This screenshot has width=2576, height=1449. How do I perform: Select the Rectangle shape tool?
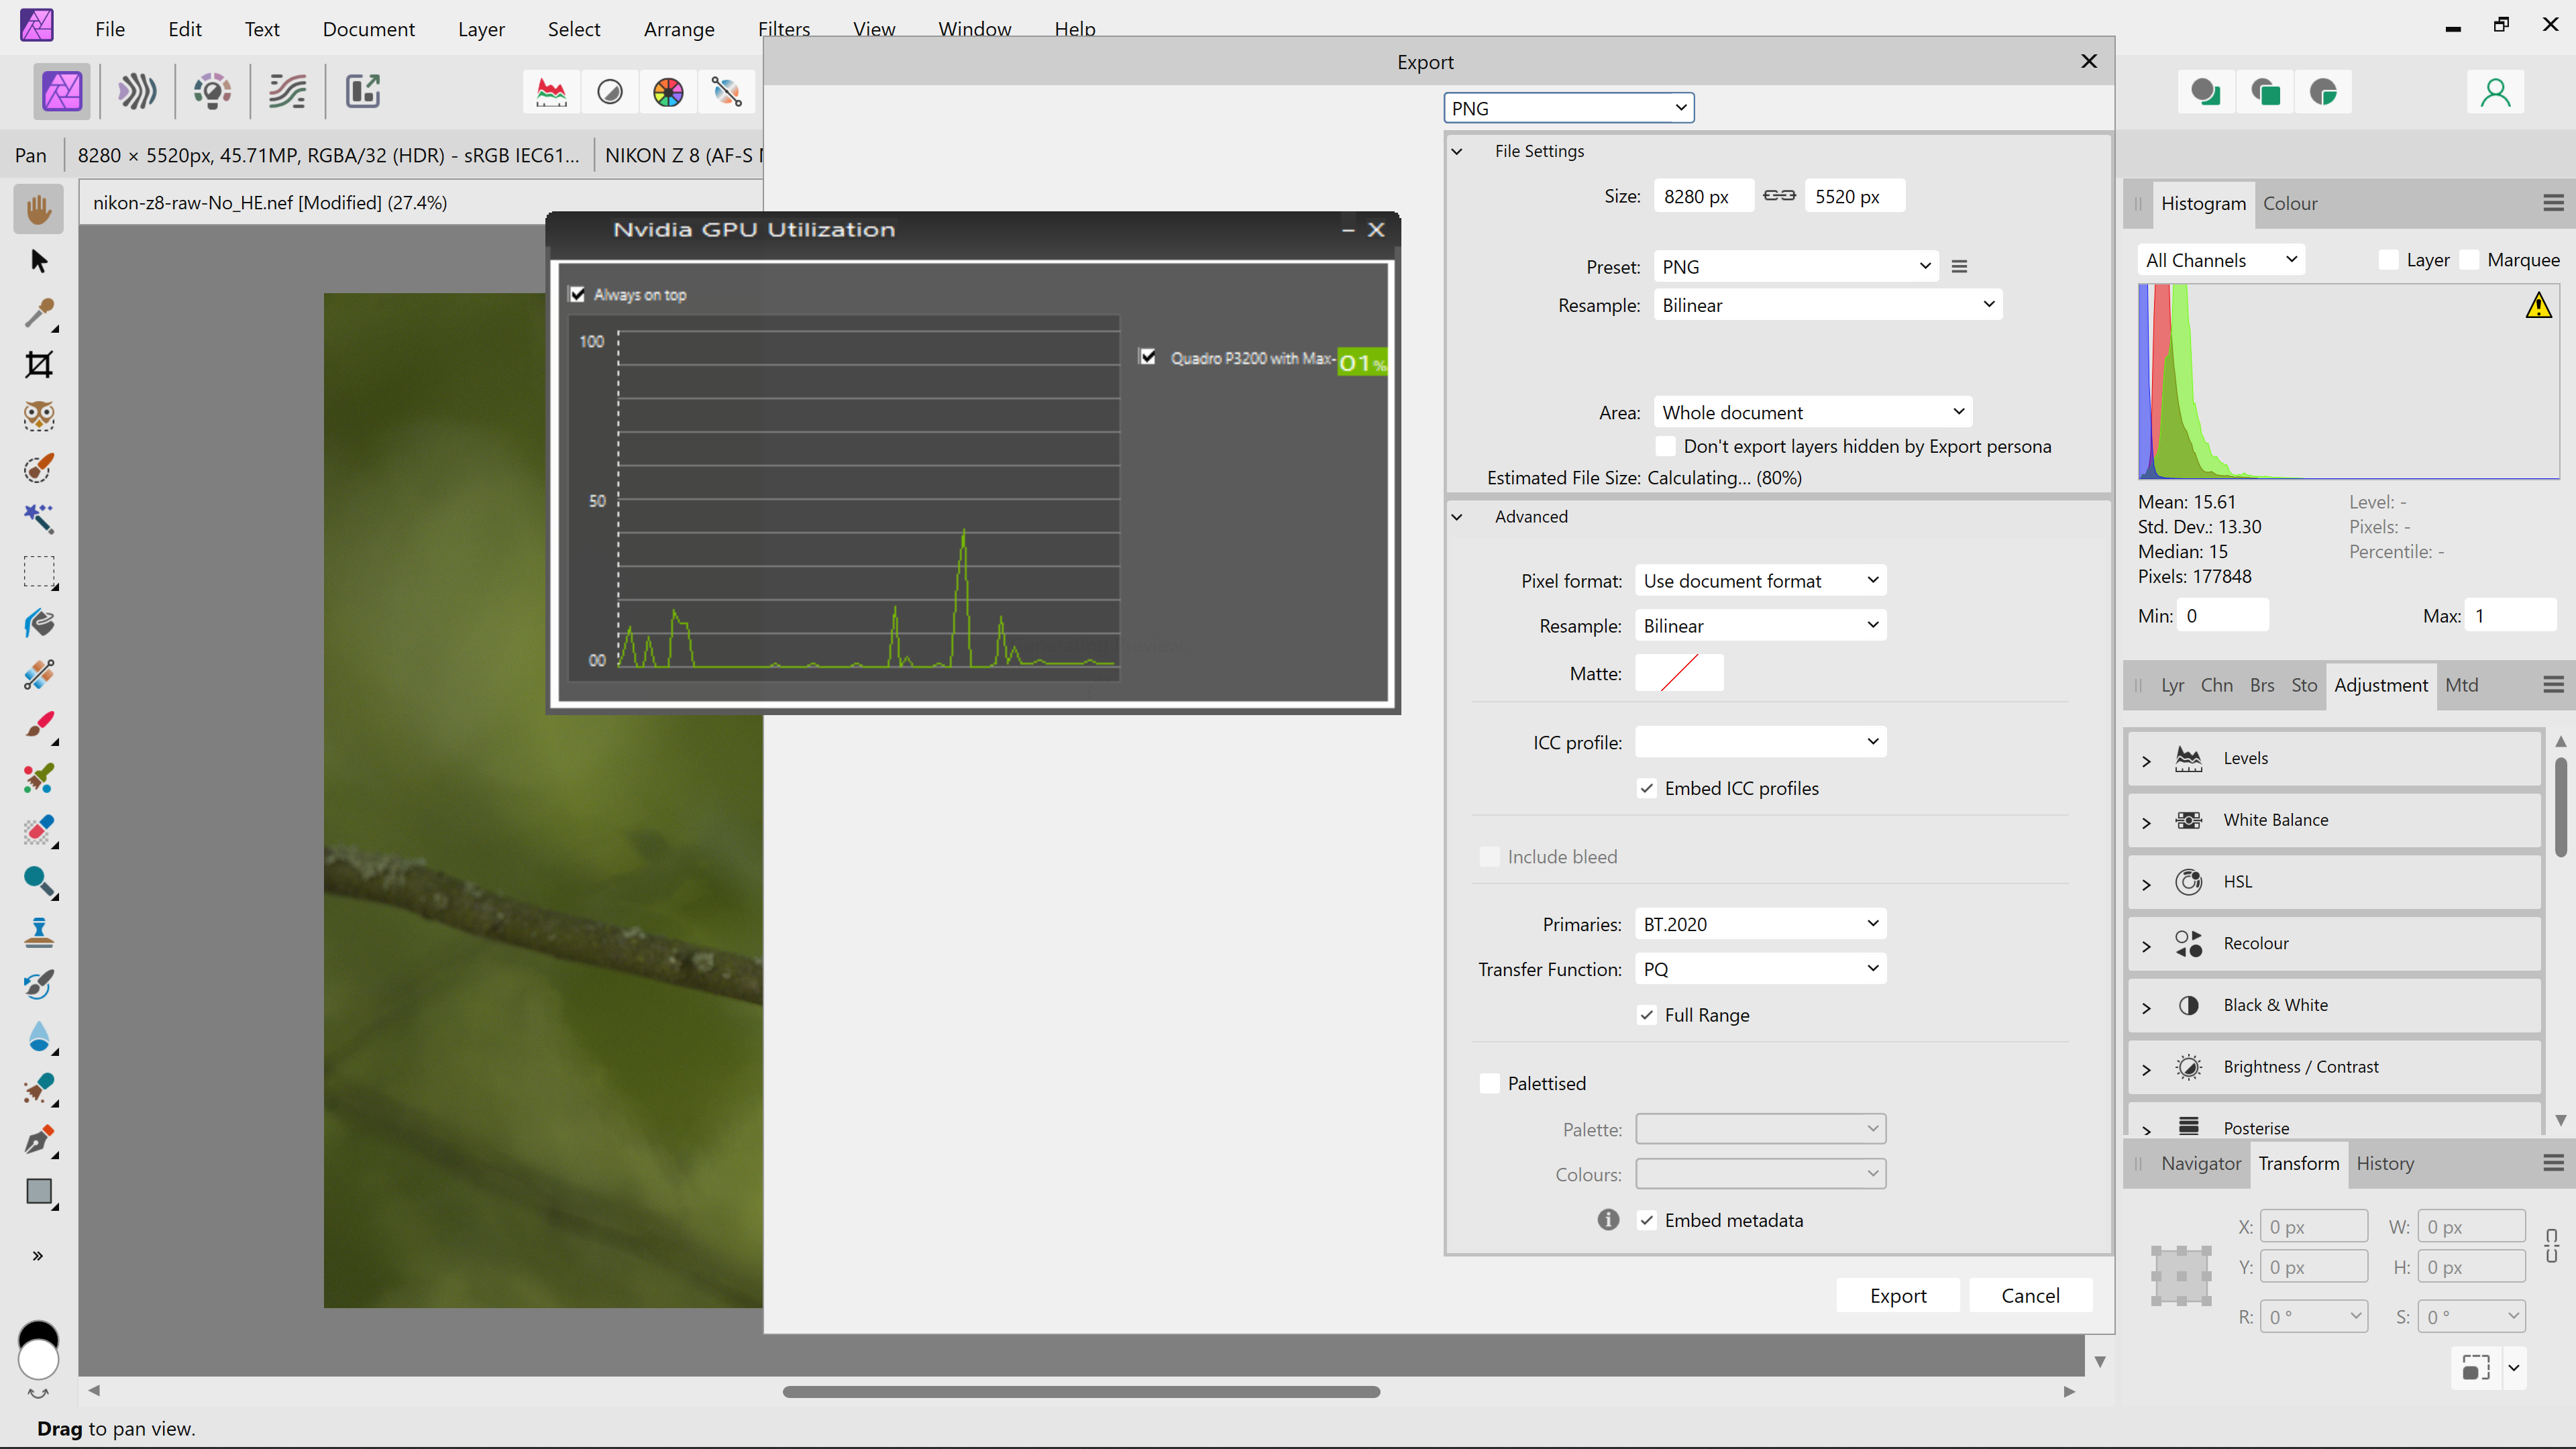[x=39, y=1192]
